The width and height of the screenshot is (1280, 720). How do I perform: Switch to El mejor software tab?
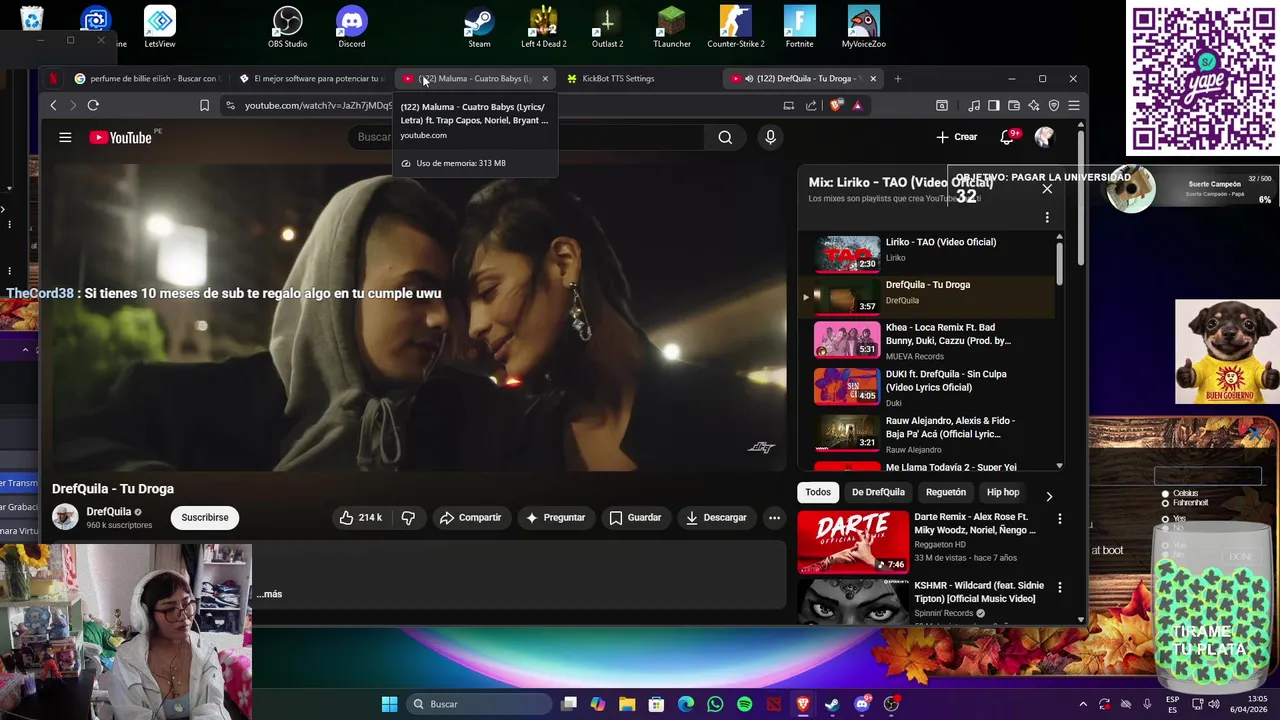(312, 78)
